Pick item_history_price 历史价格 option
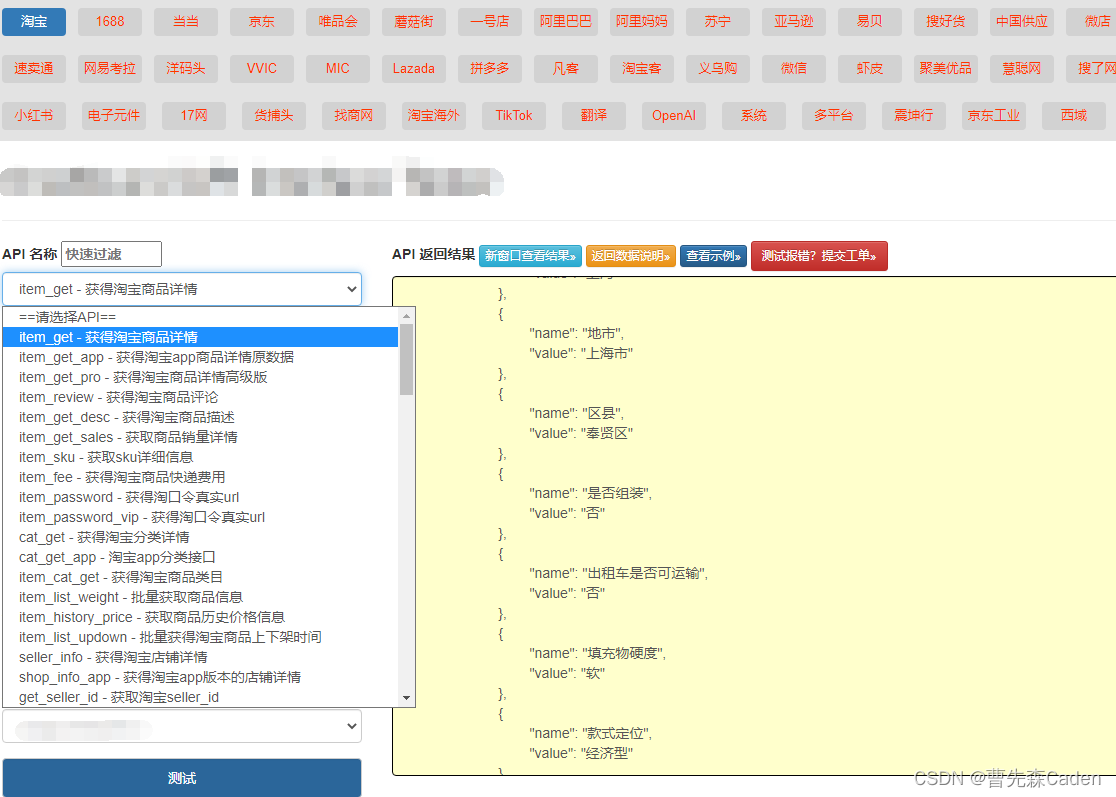 click(201, 617)
